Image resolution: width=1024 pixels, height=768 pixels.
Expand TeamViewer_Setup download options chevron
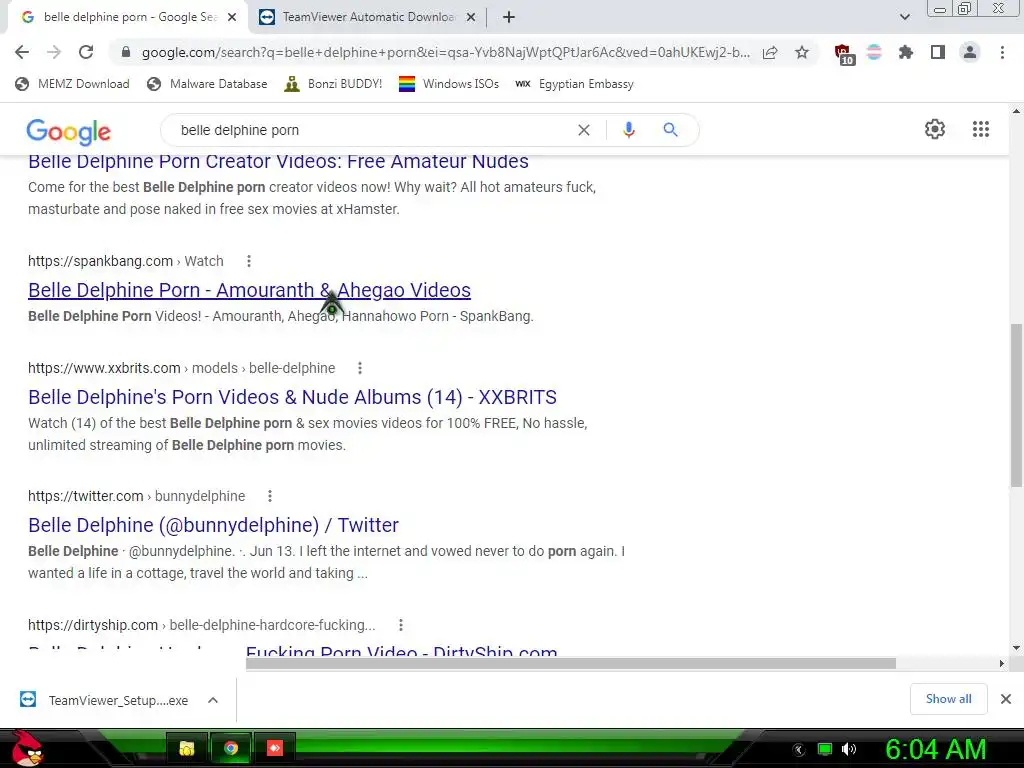point(213,700)
